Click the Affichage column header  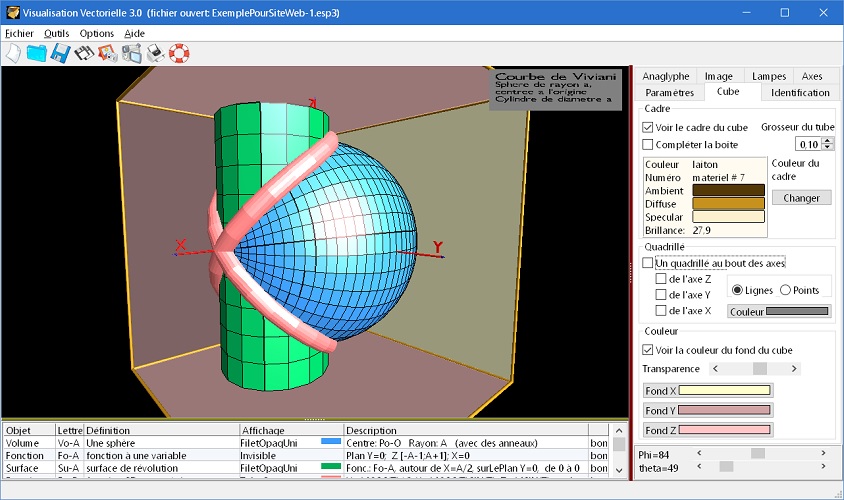(292, 430)
